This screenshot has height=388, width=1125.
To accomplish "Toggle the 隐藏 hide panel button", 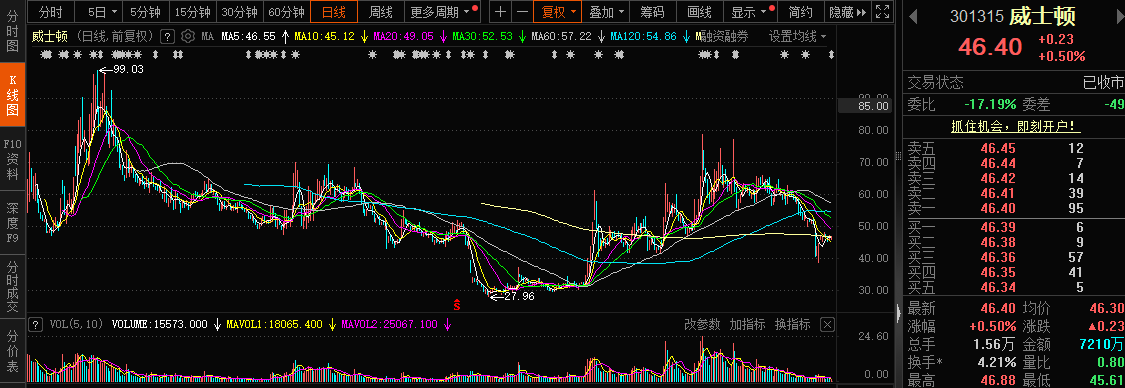I will click(846, 11).
